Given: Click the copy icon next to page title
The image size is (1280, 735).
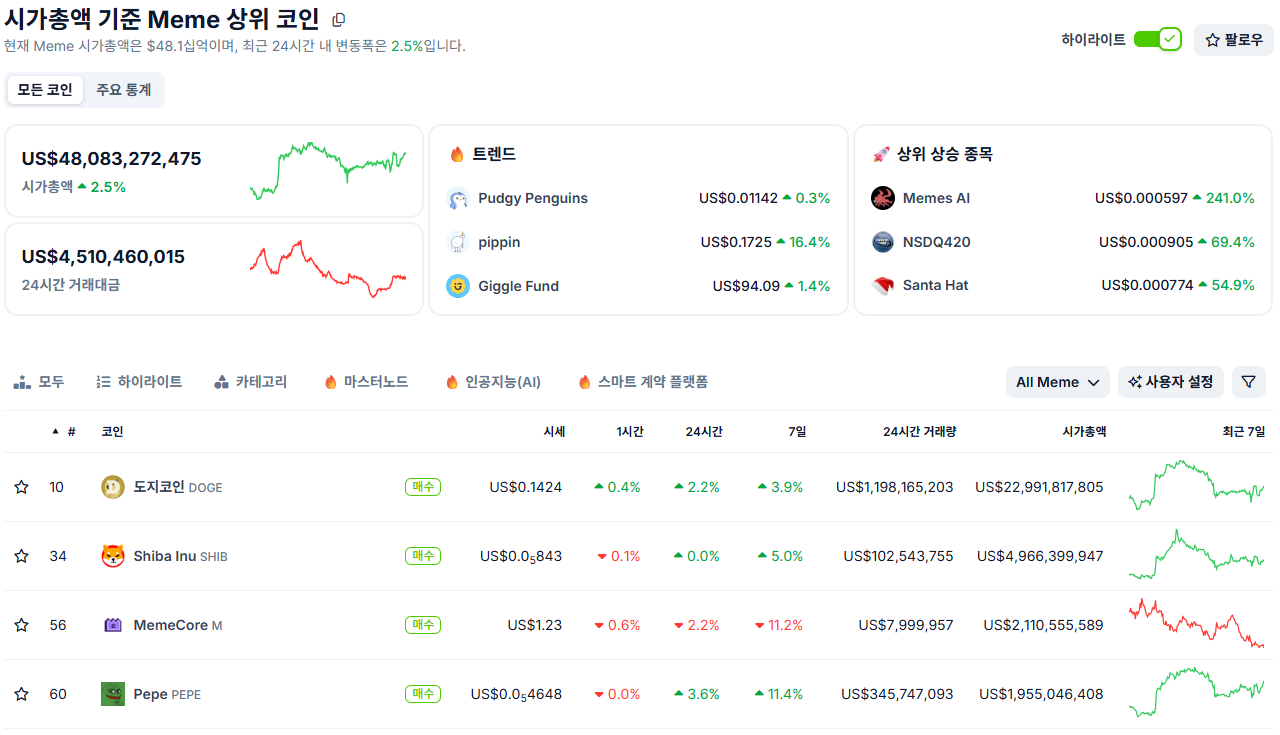Looking at the screenshot, I should point(337,19).
